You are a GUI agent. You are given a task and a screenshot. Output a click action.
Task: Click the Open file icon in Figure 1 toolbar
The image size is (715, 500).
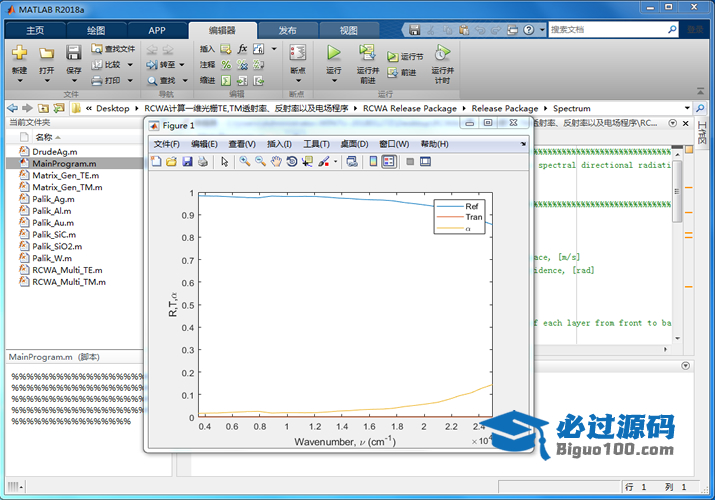coord(171,161)
